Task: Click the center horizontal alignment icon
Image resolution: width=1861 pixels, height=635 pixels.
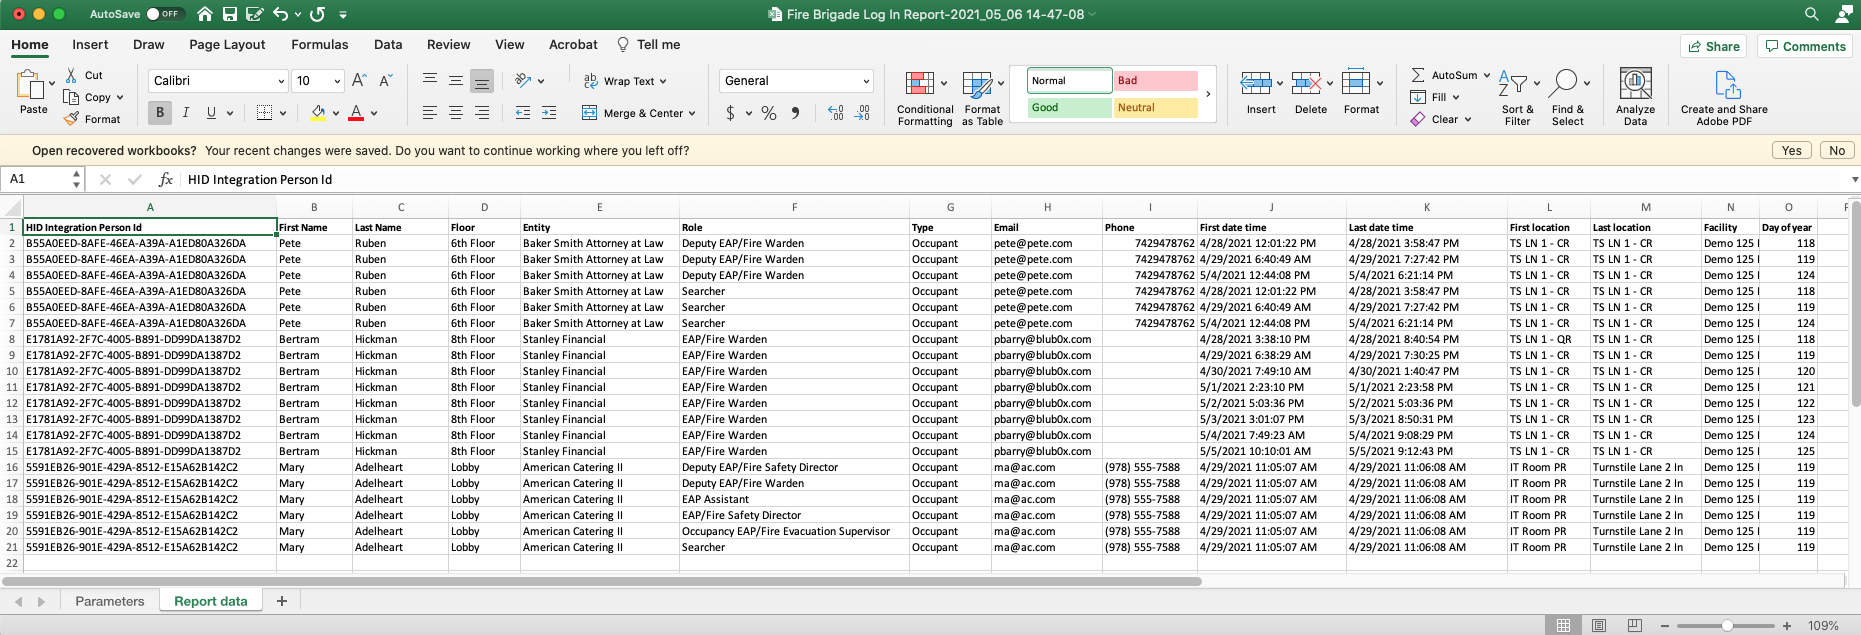Action: pyautogui.click(x=455, y=113)
